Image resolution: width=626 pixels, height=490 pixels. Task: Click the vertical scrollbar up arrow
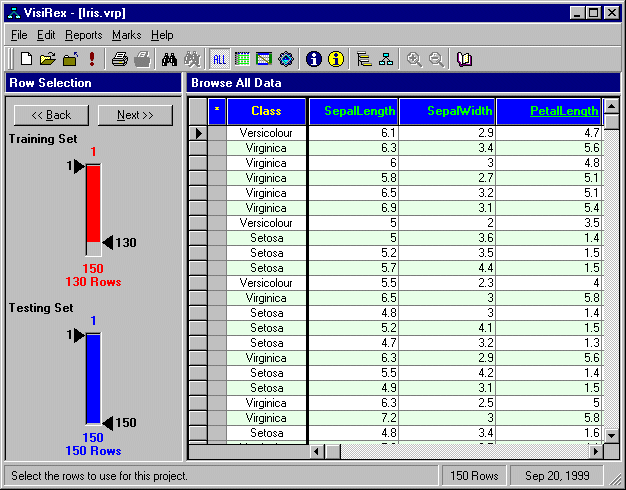point(611,105)
